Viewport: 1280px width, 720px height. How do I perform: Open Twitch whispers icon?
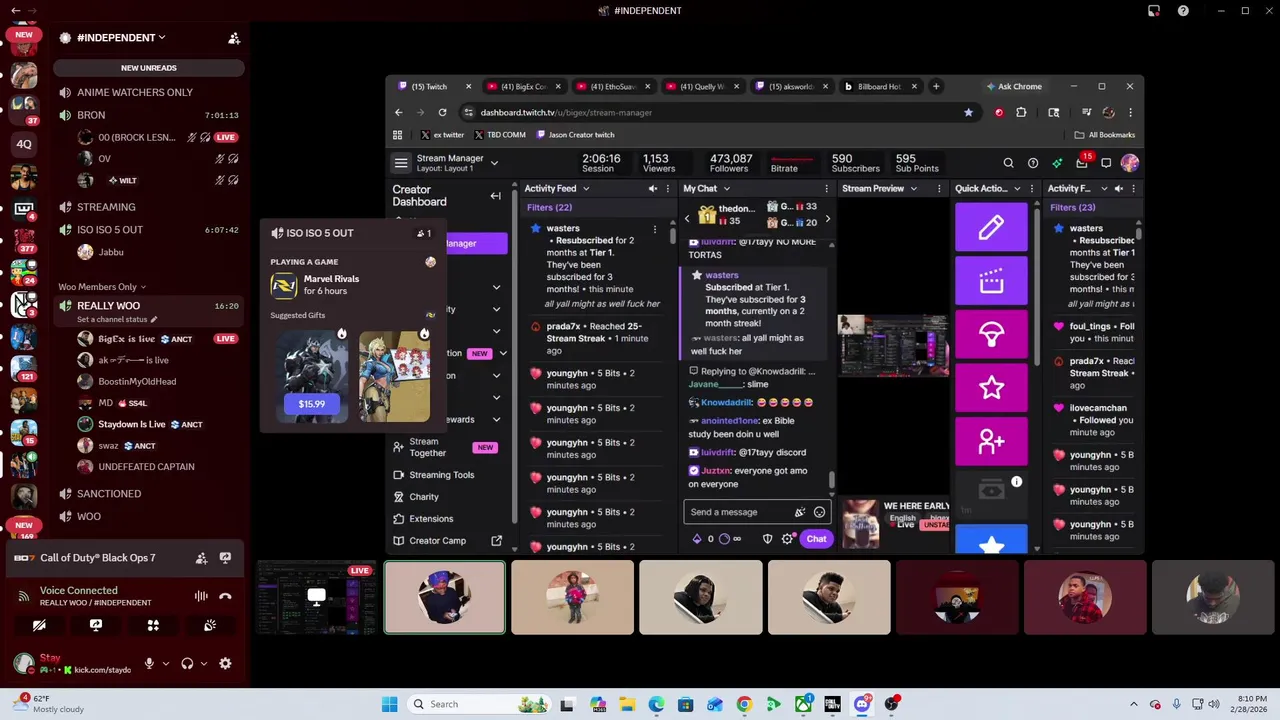click(1106, 163)
